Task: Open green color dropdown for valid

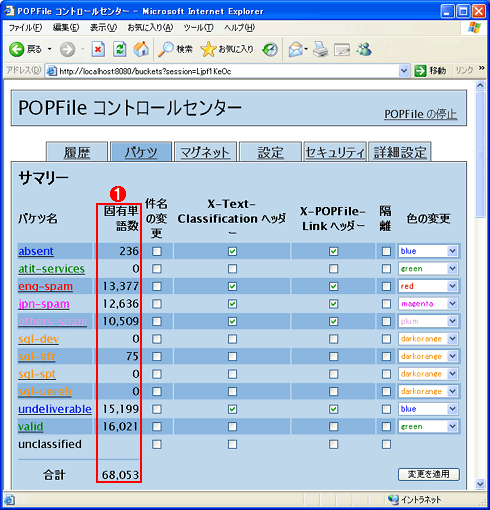Action: [428, 426]
